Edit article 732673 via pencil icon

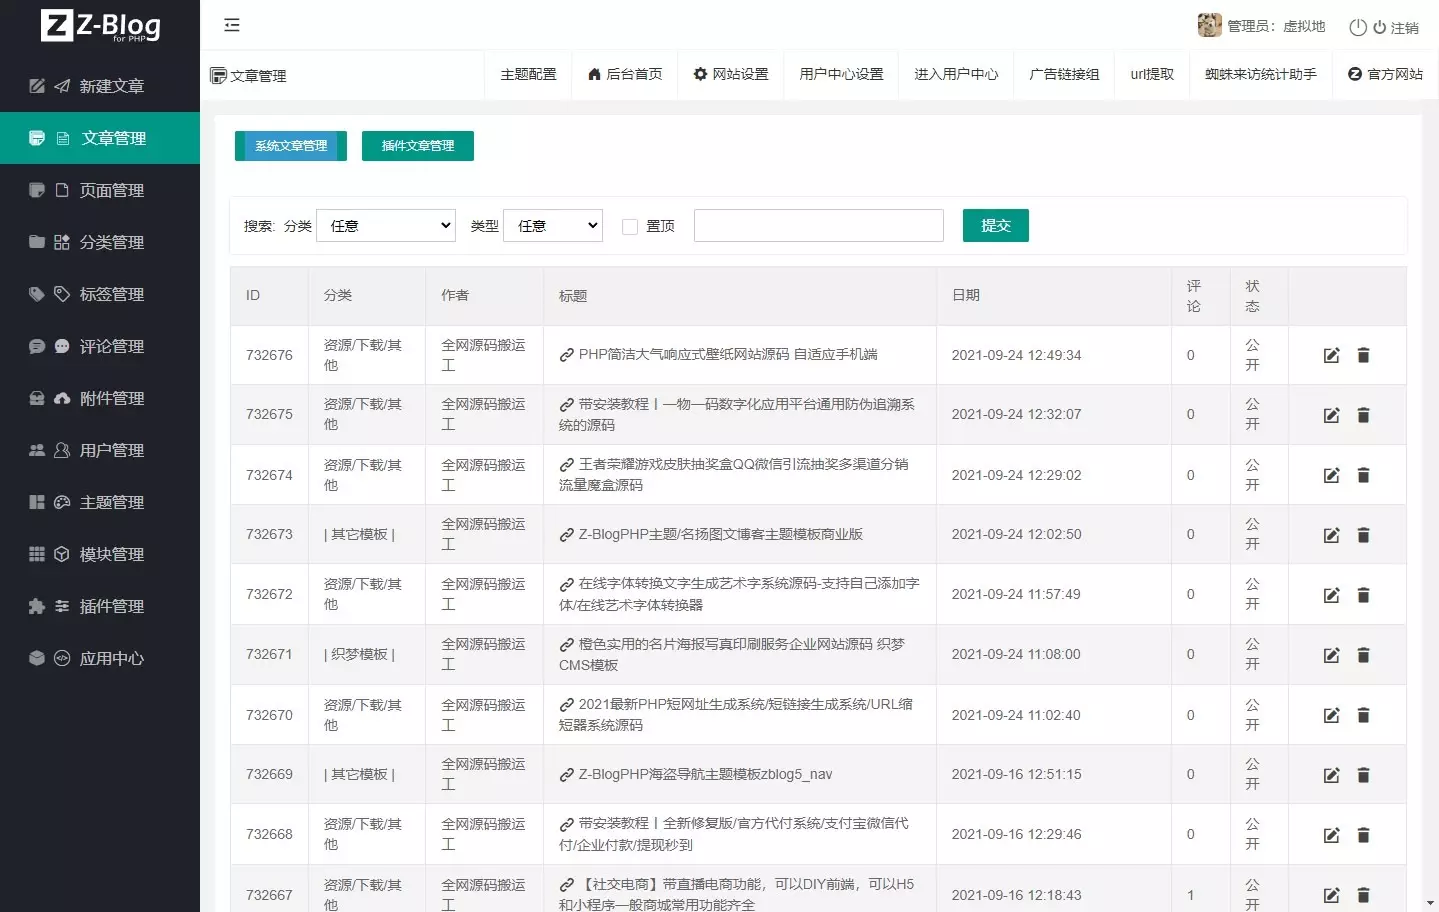click(1331, 535)
